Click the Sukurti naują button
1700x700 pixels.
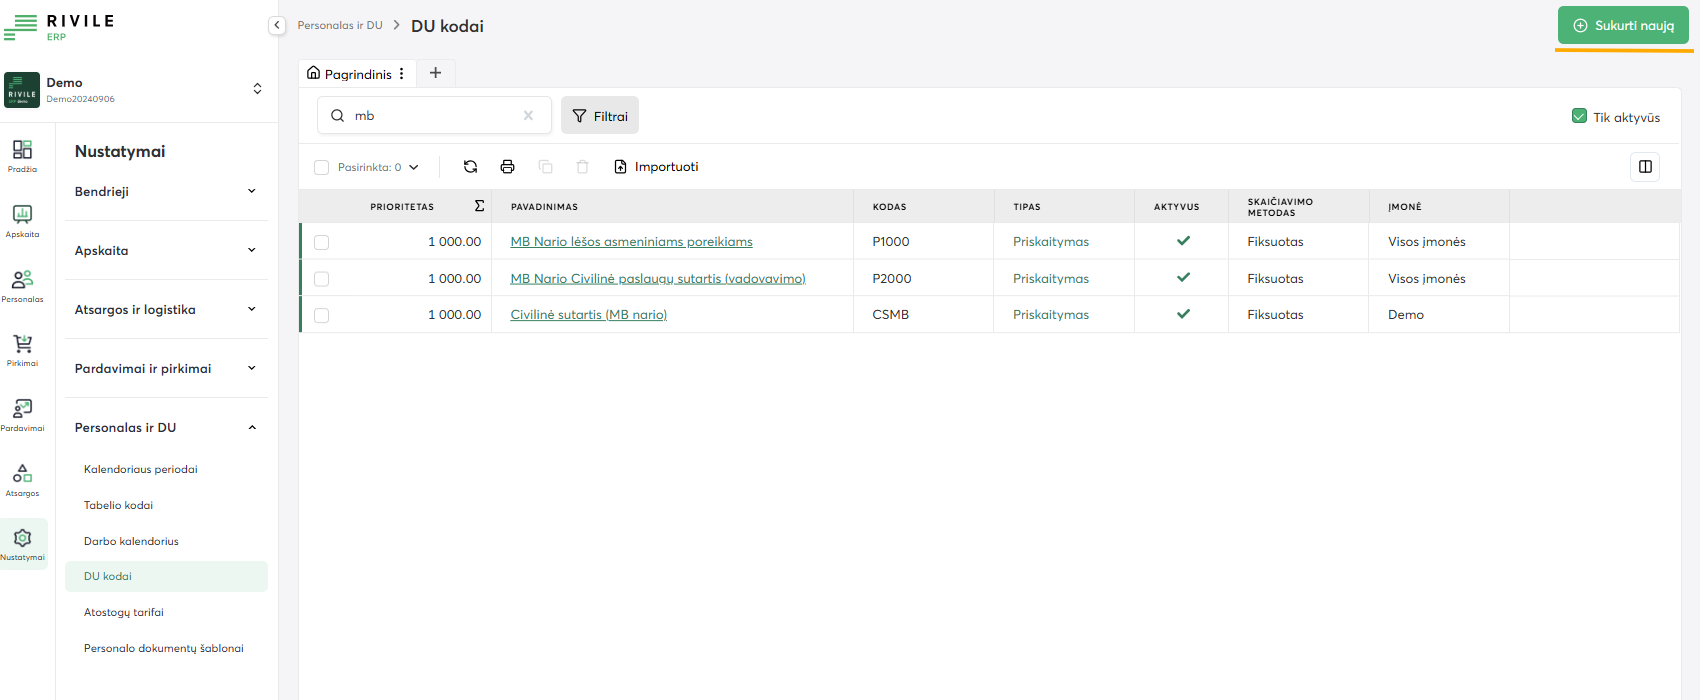[1622, 26]
